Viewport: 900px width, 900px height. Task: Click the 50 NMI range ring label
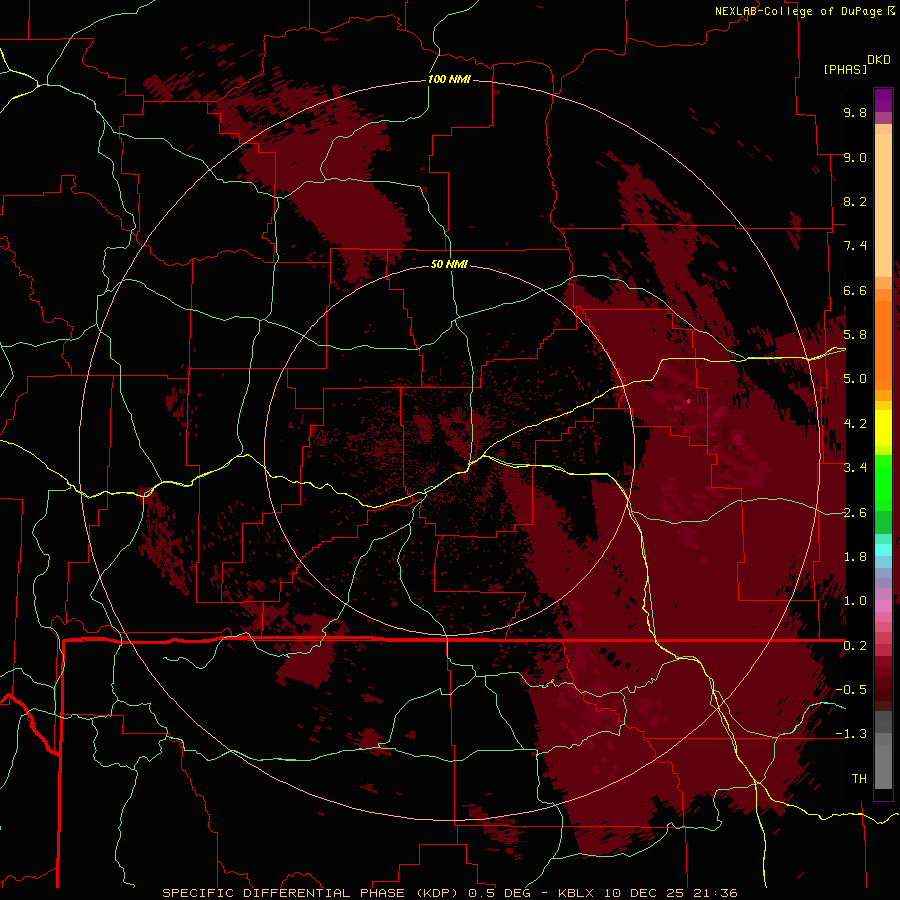click(449, 264)
